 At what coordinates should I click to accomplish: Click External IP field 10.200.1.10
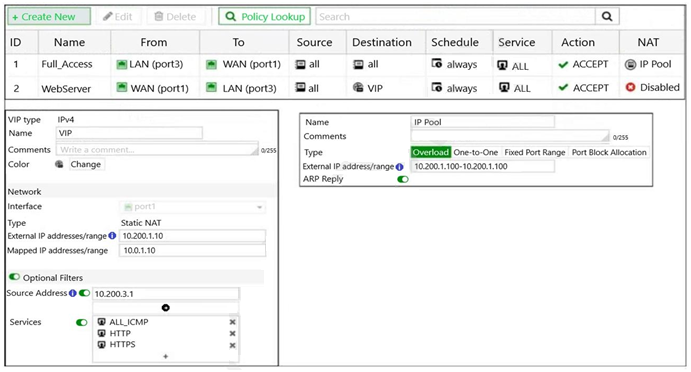coord(193,236)
